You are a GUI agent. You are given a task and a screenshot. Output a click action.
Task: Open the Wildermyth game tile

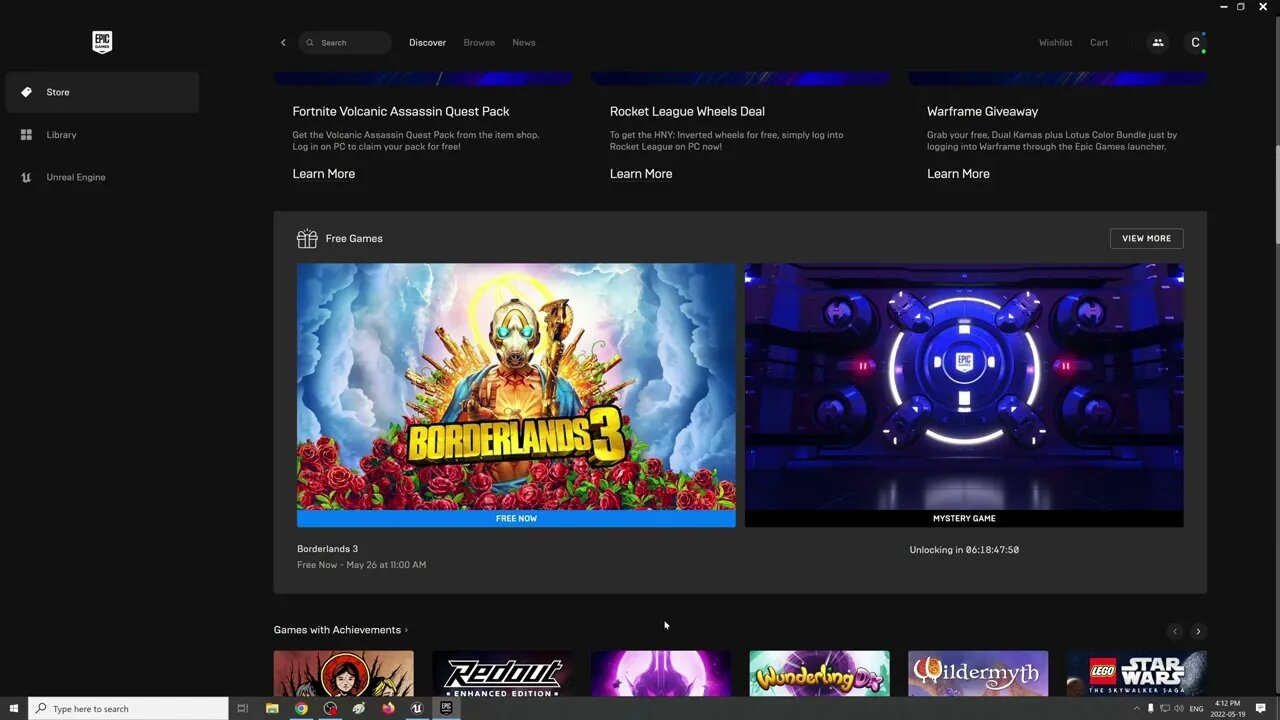[x=978, y=674]
